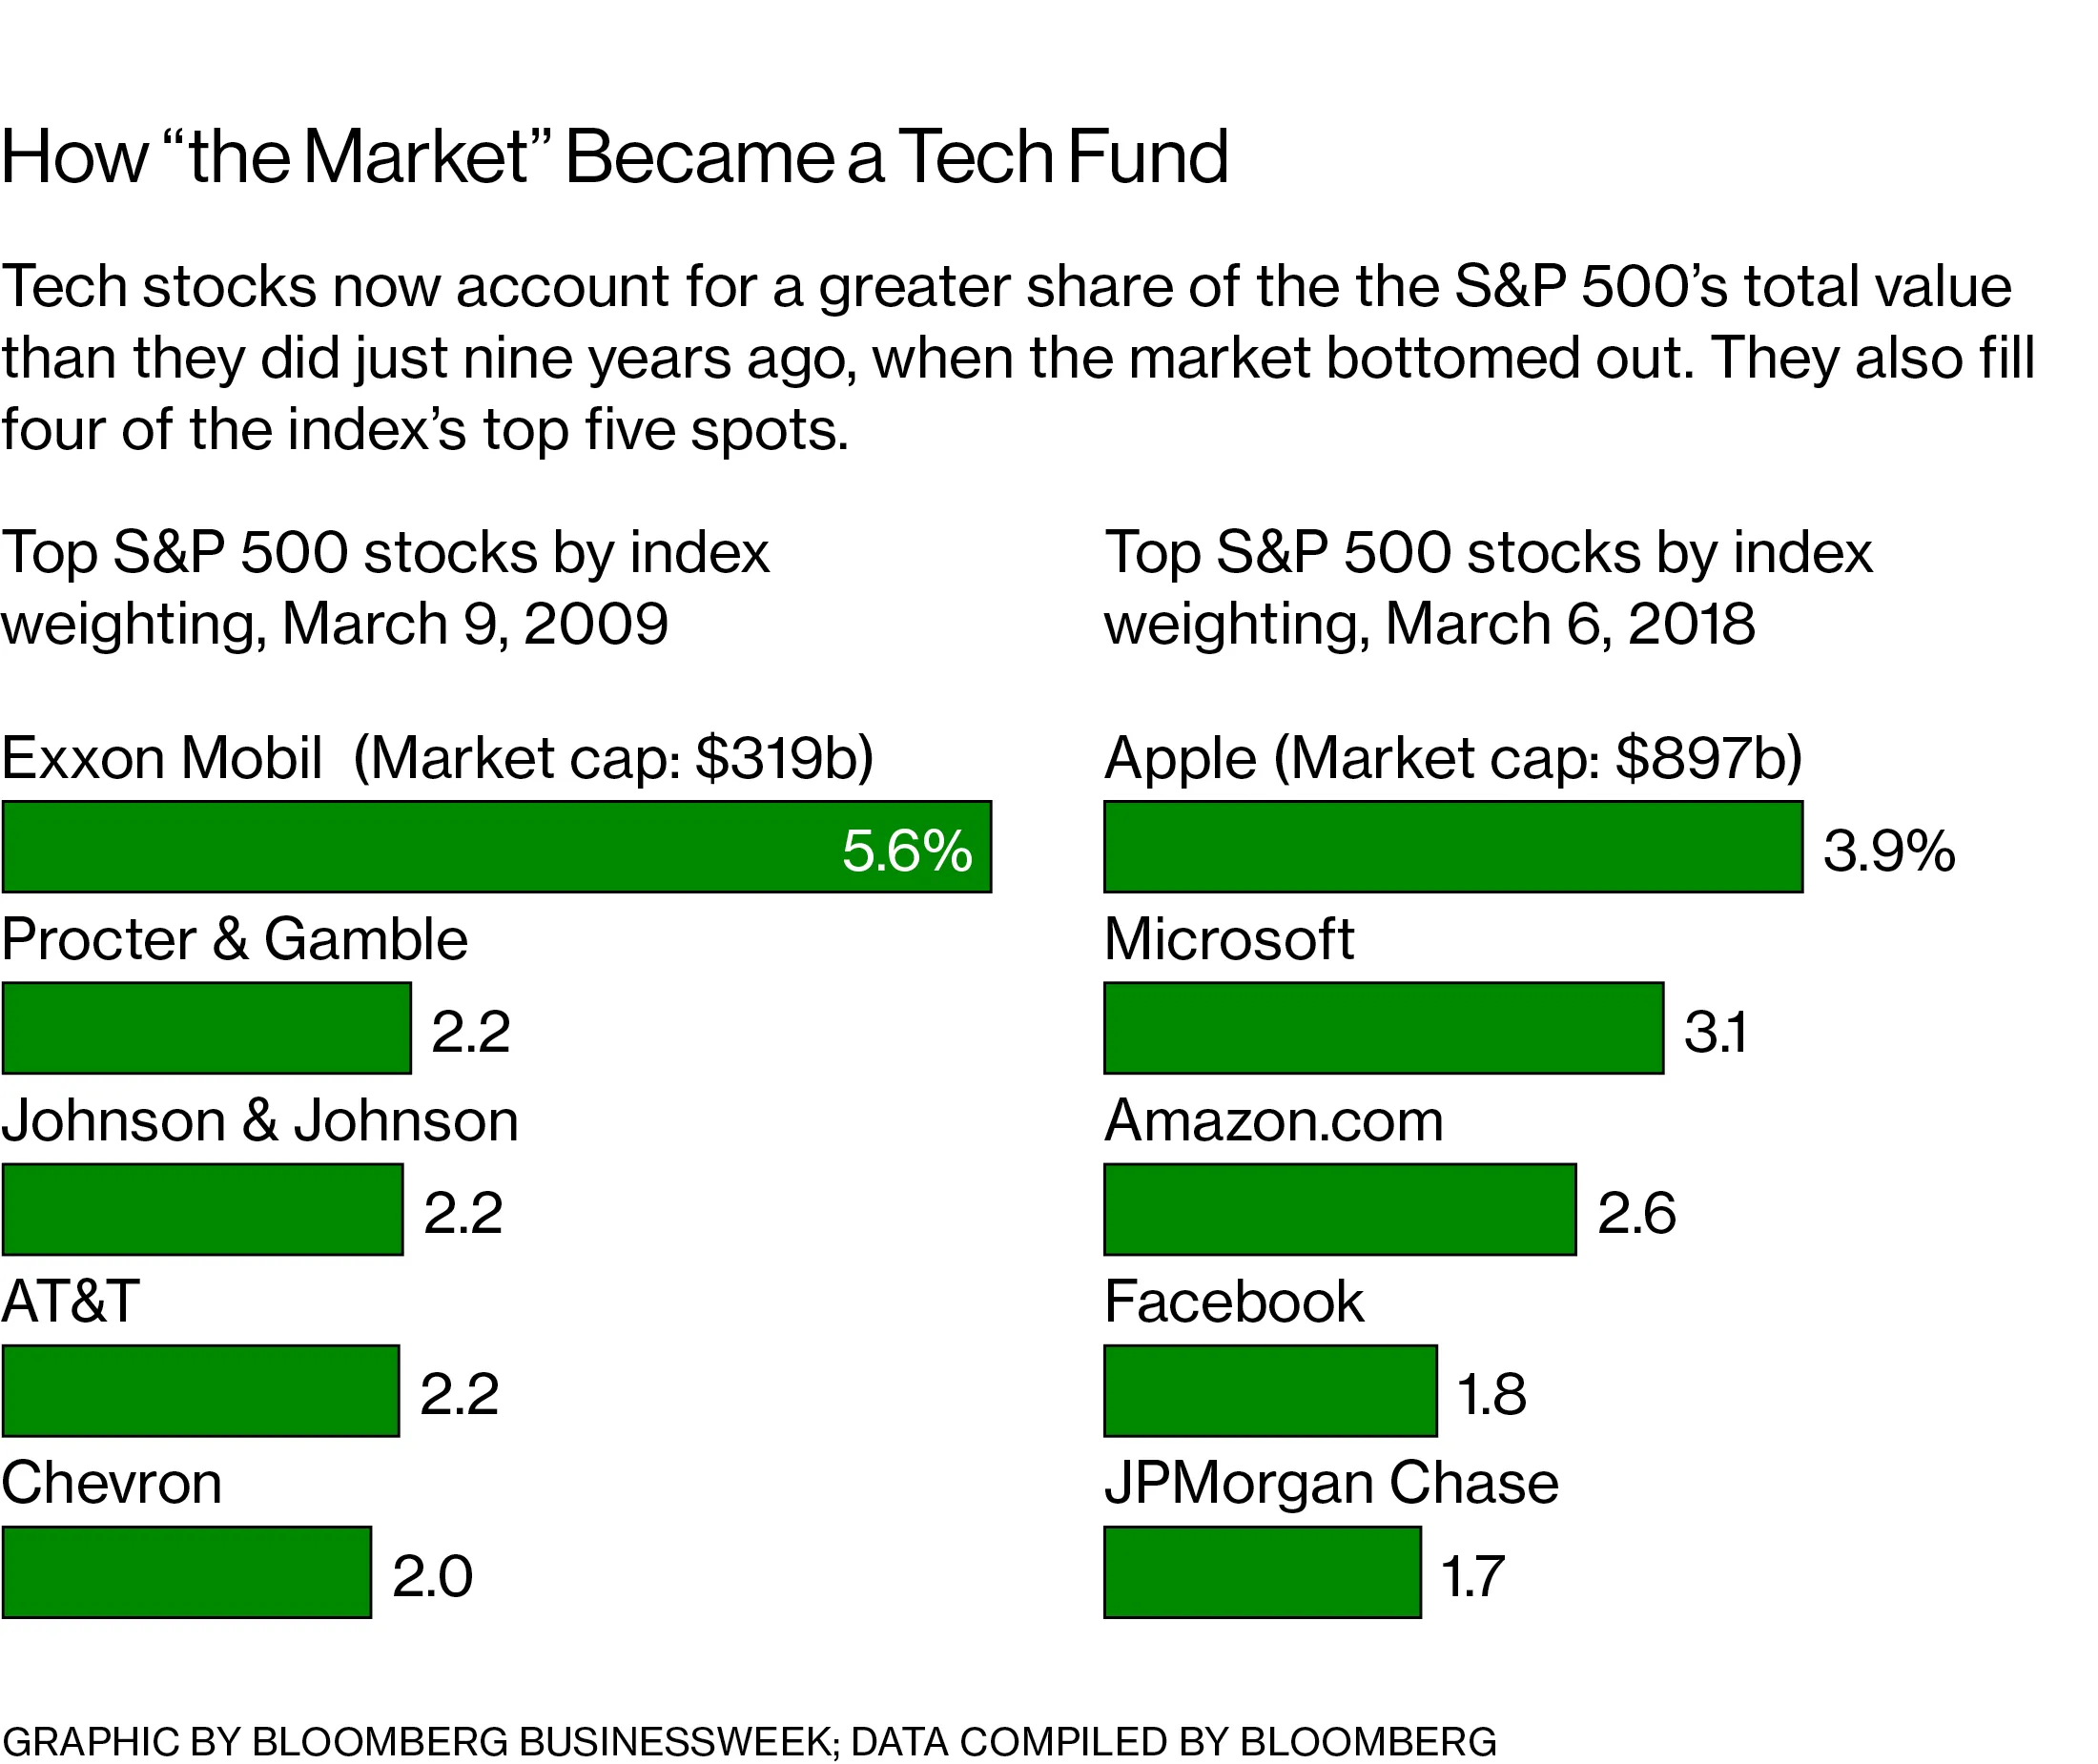Click the Facebook 1.8 value label
The height and width of the screenshot is (1764, 2098).
click(x=1491, y=1395)
